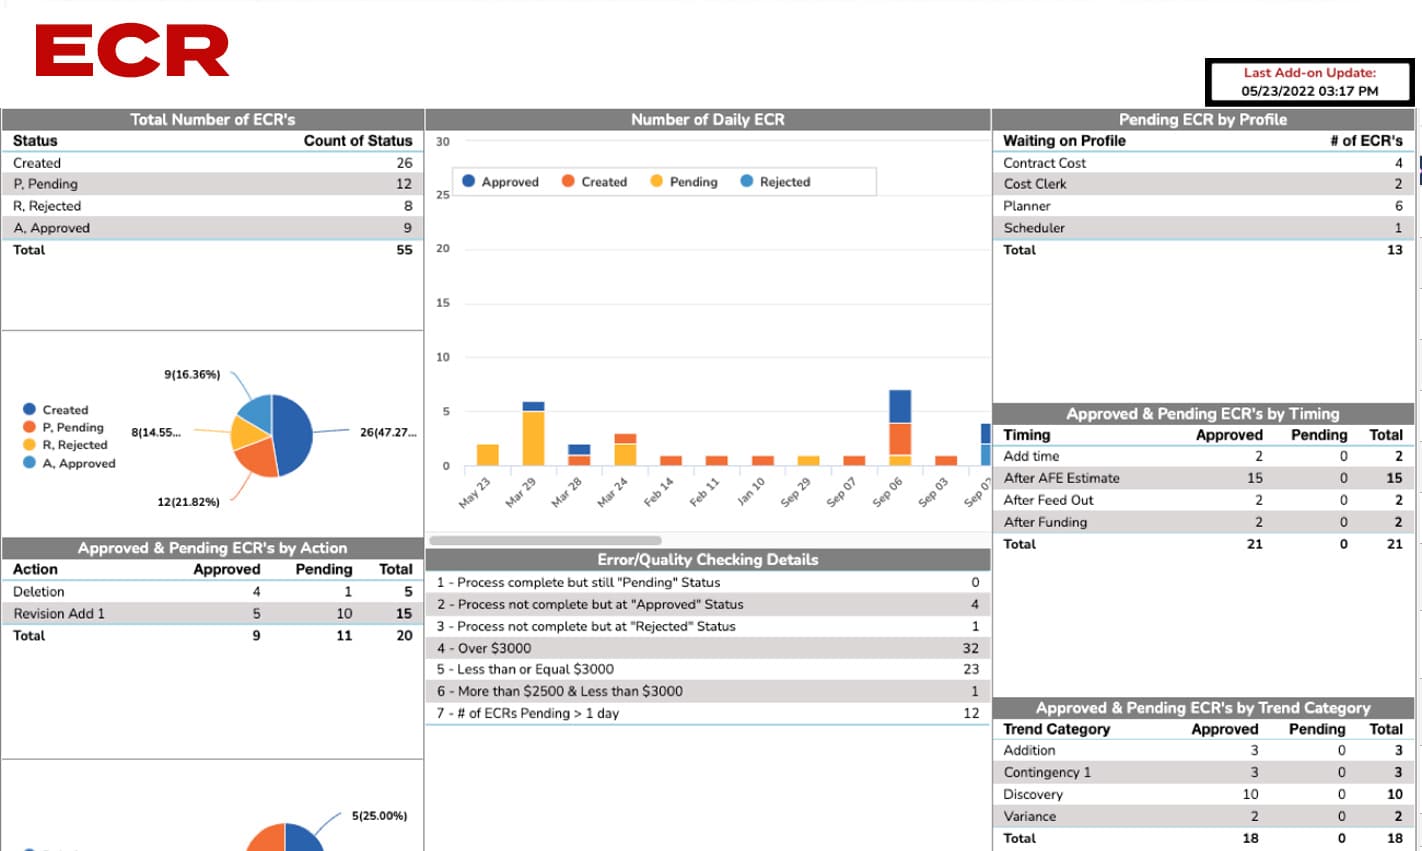This screenshot has width=1422, height=851.
Task: Click the Approved & Pending ECR's by Timing title
Action: coord(1203,413)
